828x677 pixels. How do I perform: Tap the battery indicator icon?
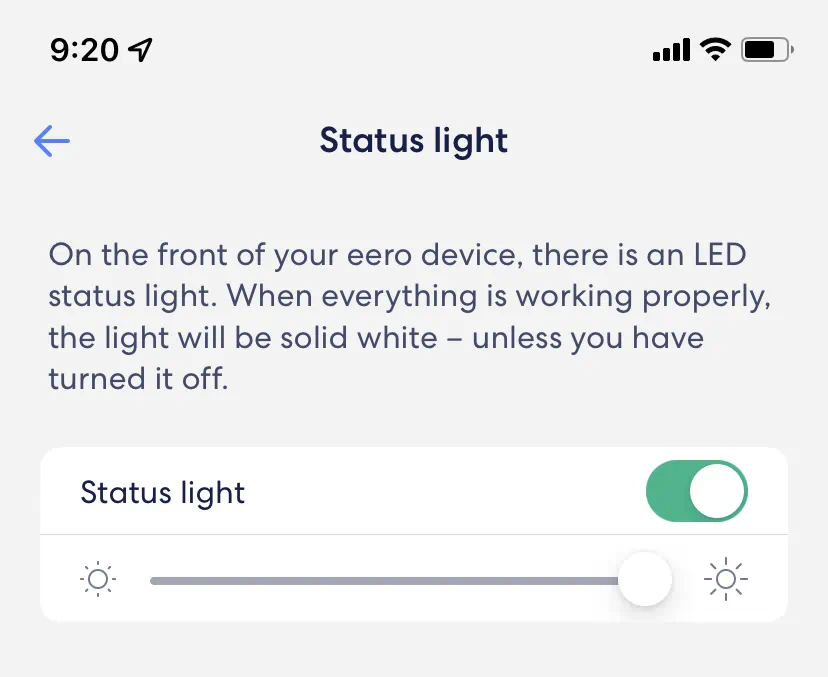[765, 50]
